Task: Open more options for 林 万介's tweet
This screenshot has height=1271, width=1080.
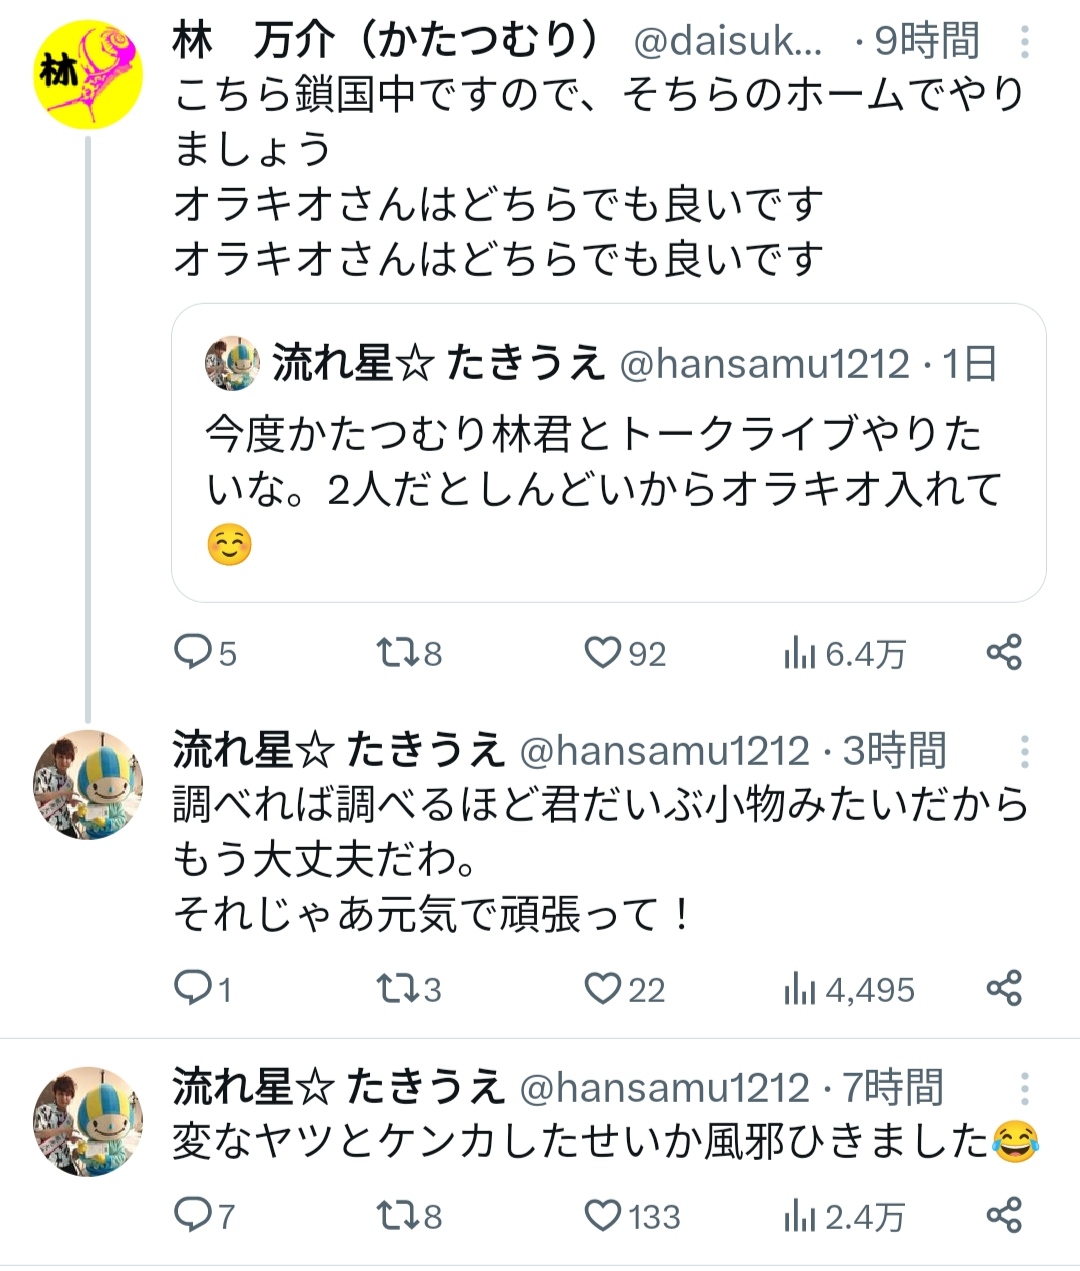Action: pyautogui.click(x=1025, y=42)
